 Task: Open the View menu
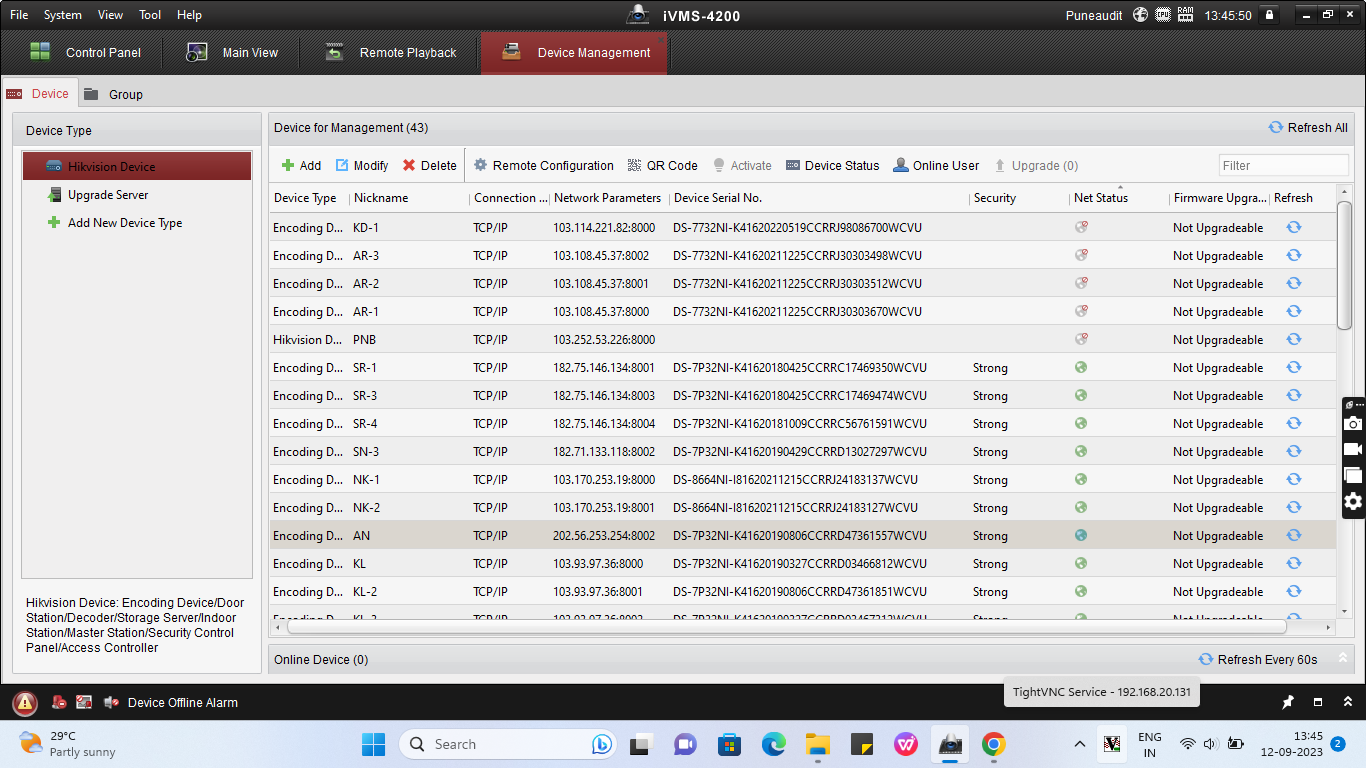tap(111, 15)
